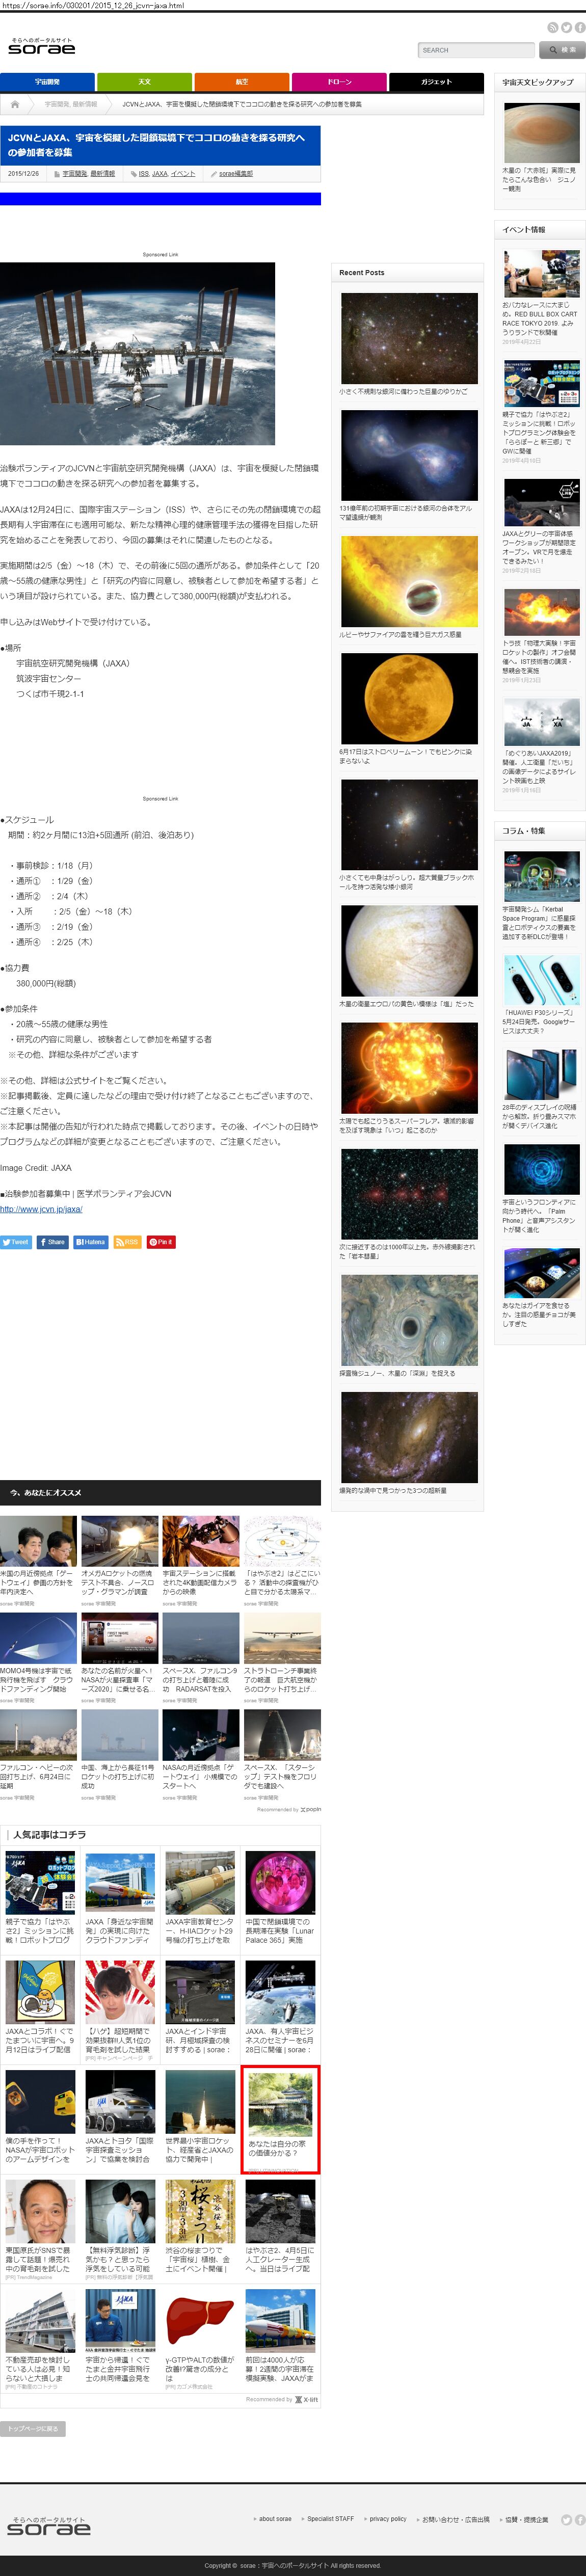Click the ISS photo in the article
The width and height of the screenshot is (586, 2576).
[x=137, y=353]
